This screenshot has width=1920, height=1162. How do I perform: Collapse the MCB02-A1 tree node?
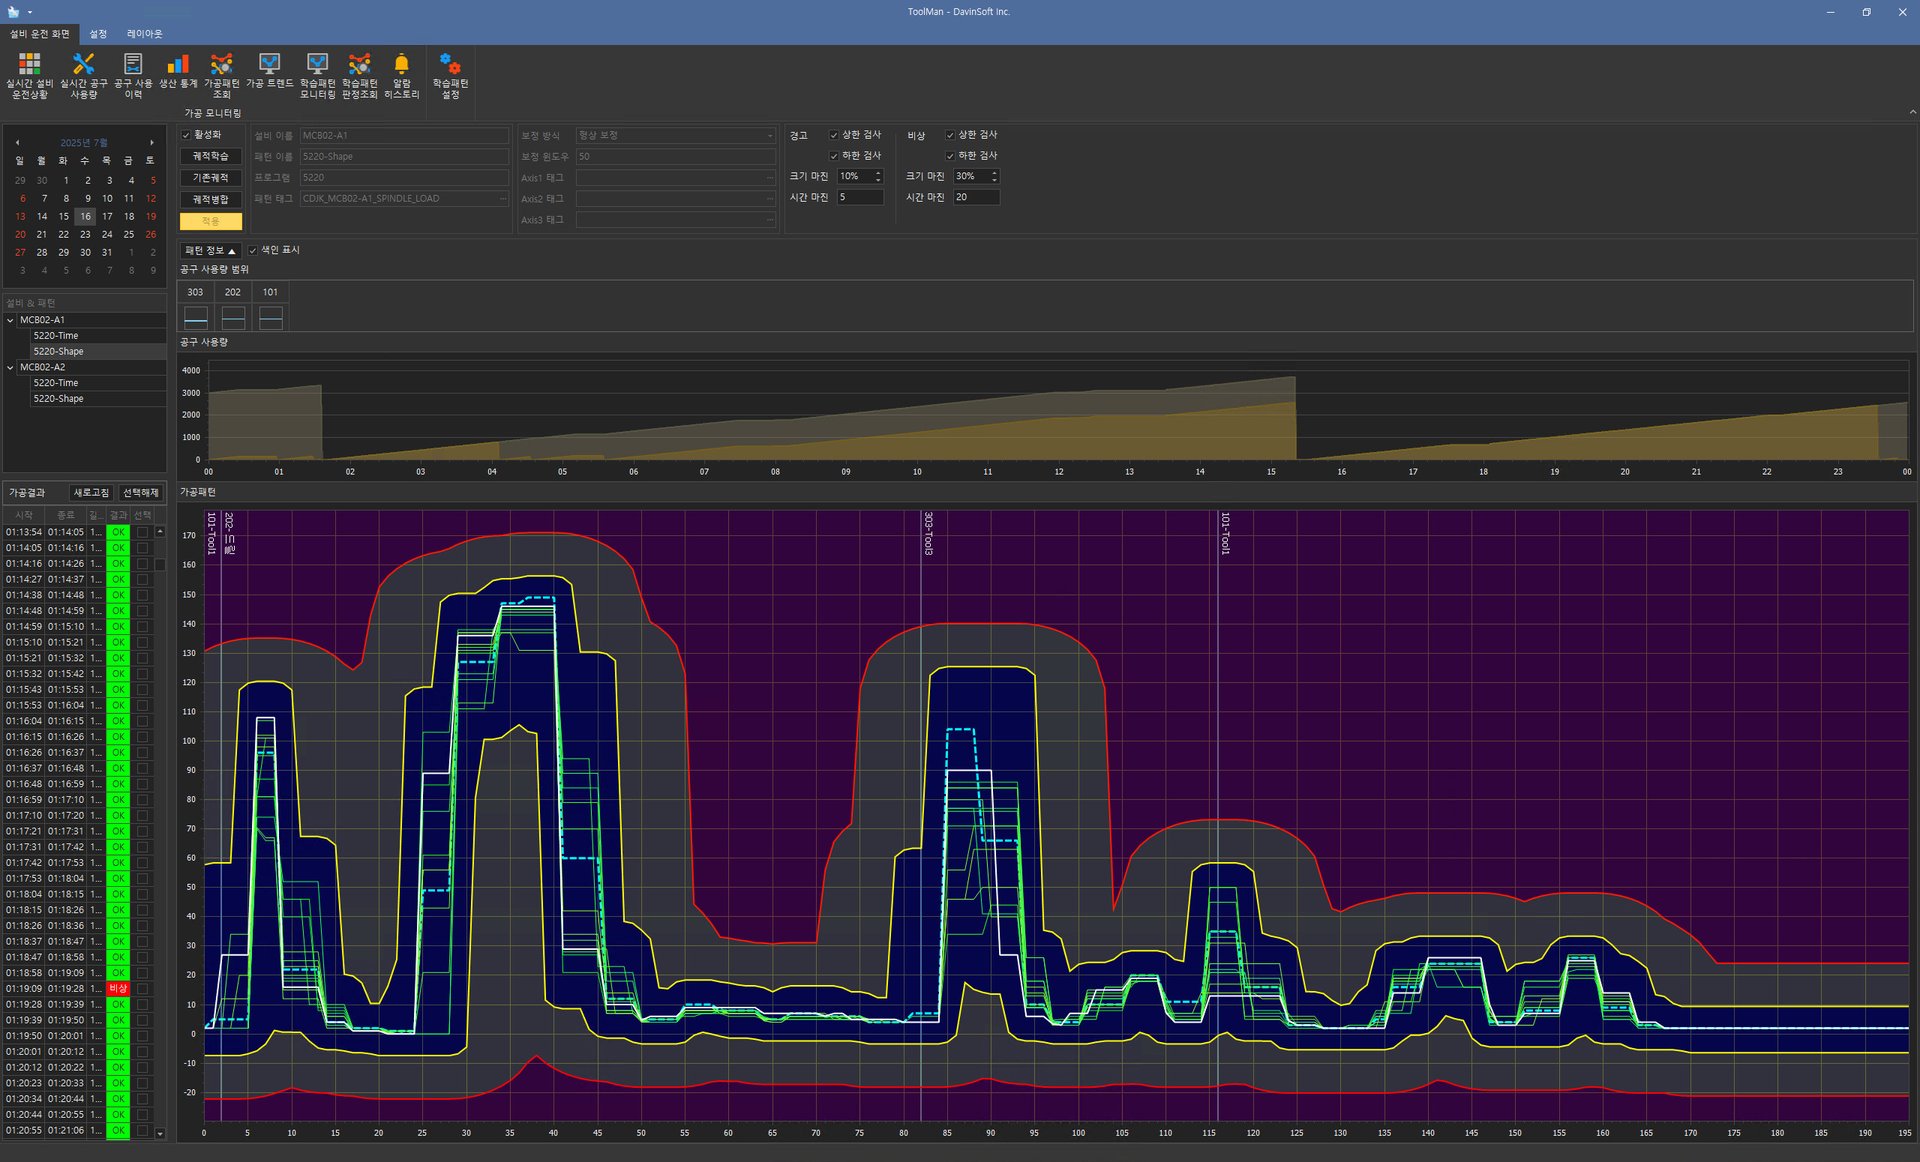tap(11, 320)
